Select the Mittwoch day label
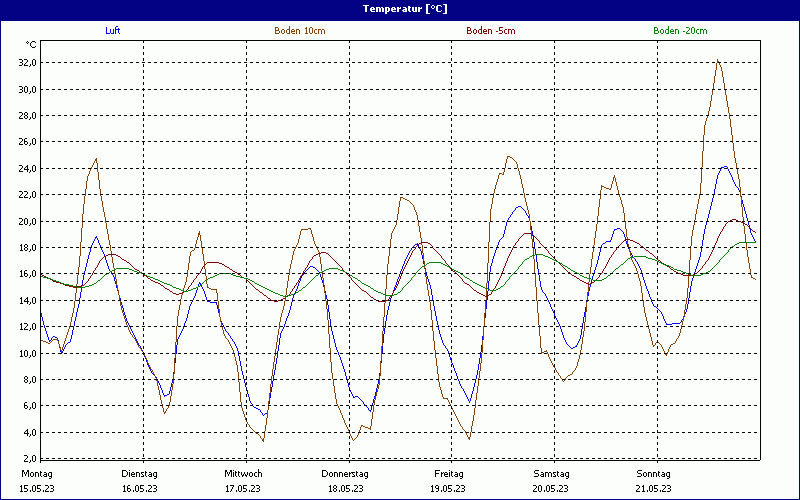Viewport: 800px width, 500px height. tap(243, 473)
